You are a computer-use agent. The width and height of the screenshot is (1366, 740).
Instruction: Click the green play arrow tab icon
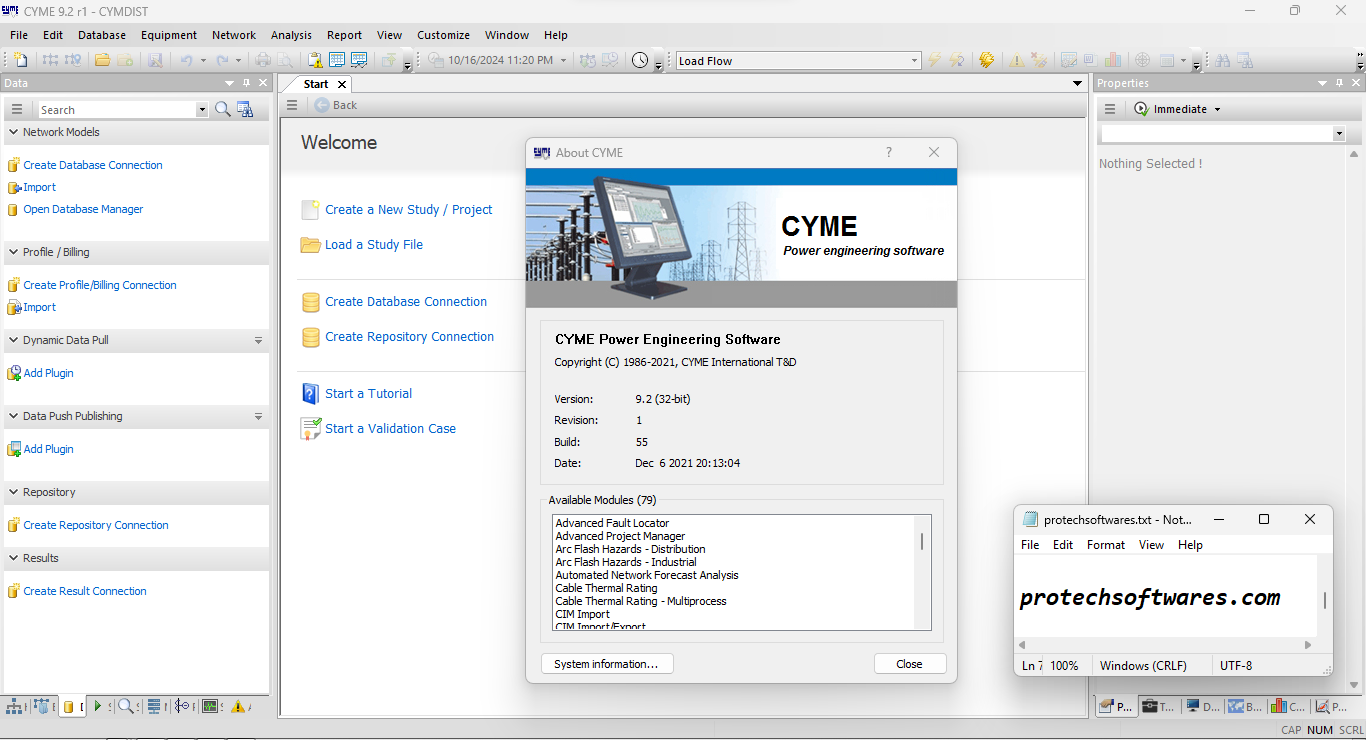(x=98, y=706)
